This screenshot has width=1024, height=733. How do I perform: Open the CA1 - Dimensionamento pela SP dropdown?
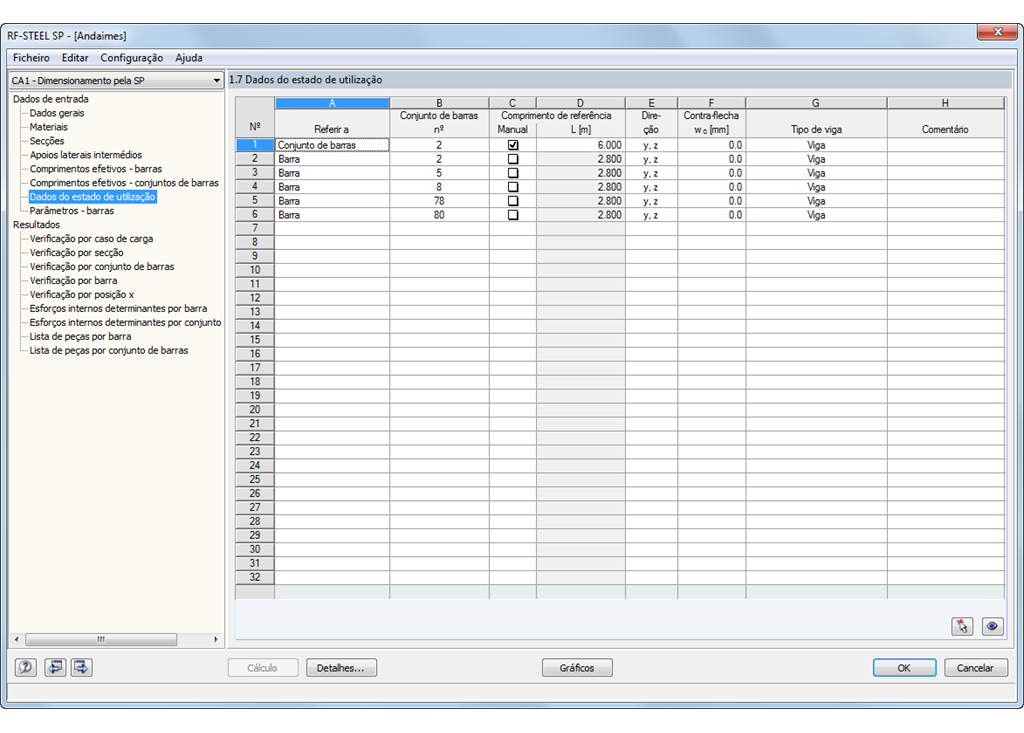click(x=116, y=80)
